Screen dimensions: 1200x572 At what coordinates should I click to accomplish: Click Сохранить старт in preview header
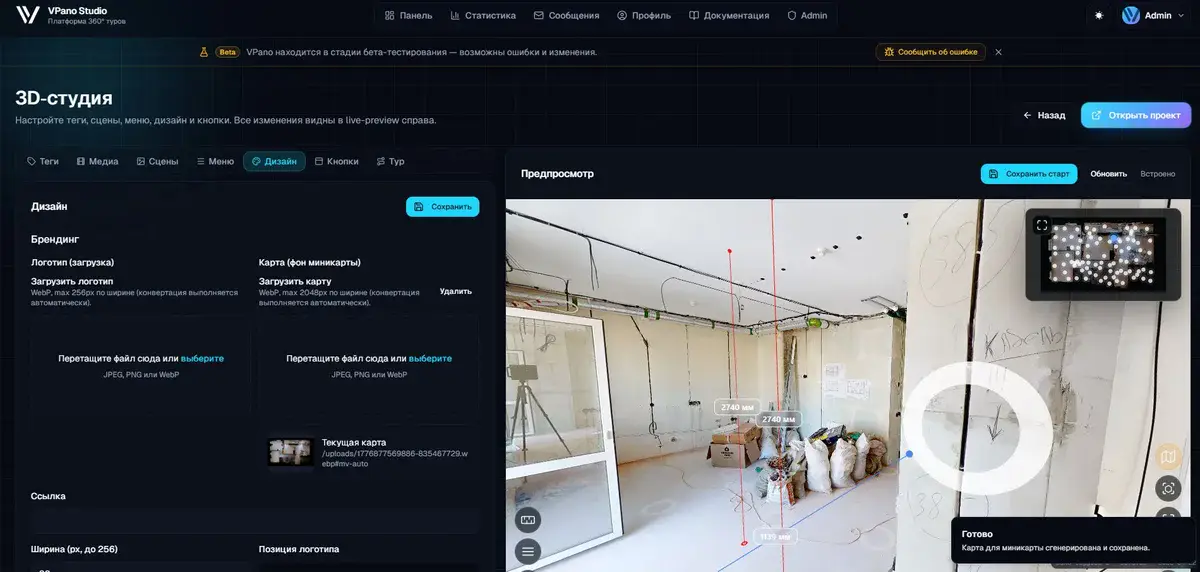(x=1029, y=174)
